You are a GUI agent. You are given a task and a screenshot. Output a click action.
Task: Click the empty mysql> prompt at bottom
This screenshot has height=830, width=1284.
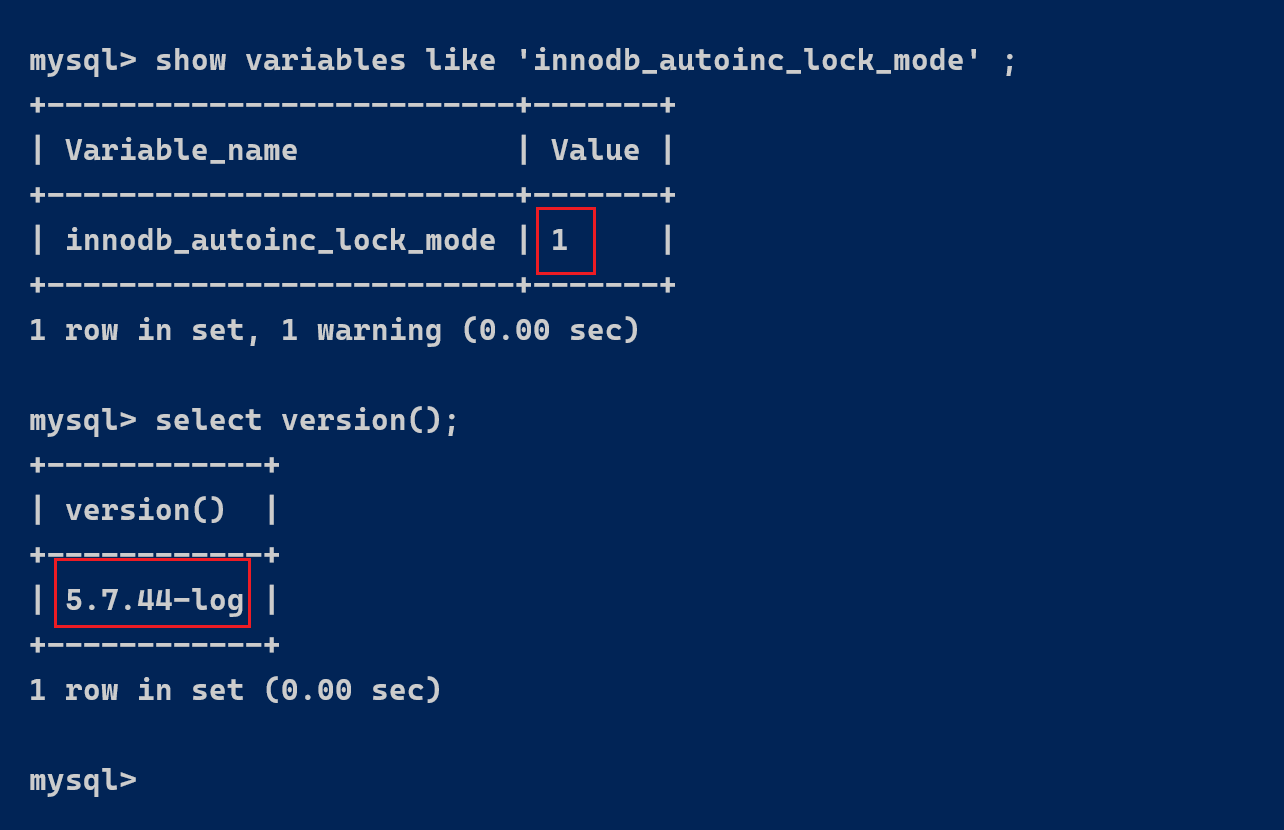(83, 780)
